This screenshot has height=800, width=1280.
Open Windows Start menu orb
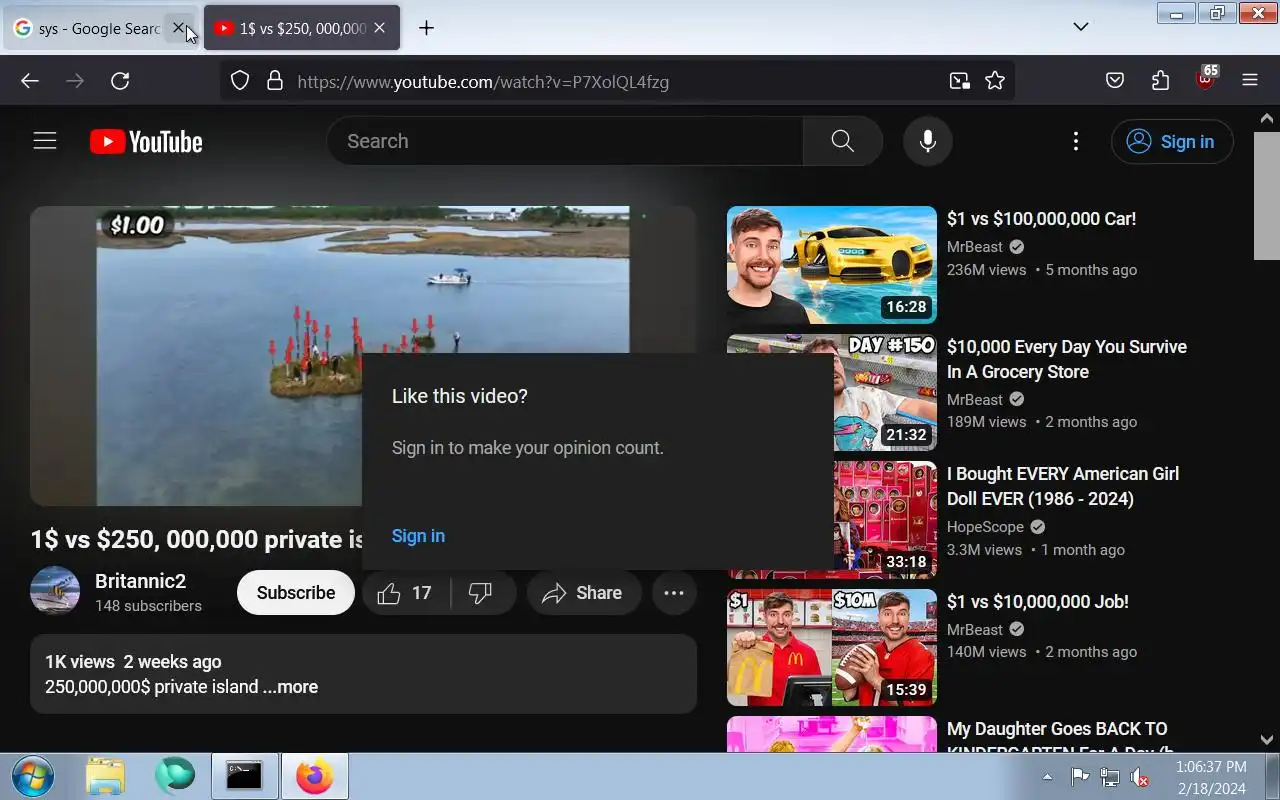coord(31,776)
